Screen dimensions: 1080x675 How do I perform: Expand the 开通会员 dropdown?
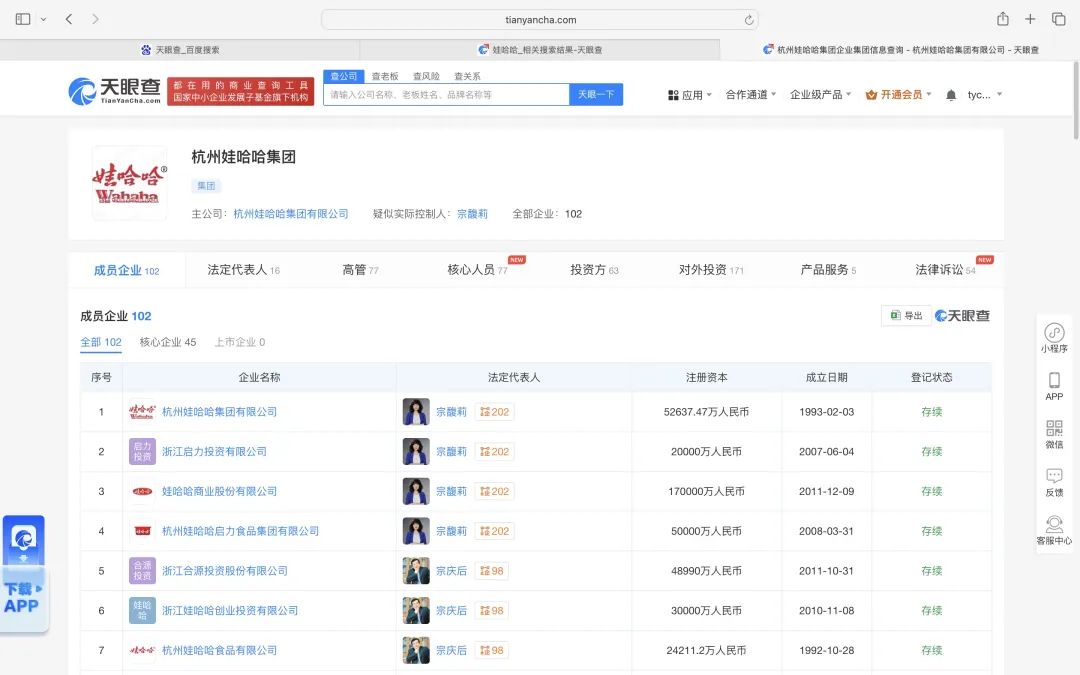pyautogui.click(x=898, y=95)
